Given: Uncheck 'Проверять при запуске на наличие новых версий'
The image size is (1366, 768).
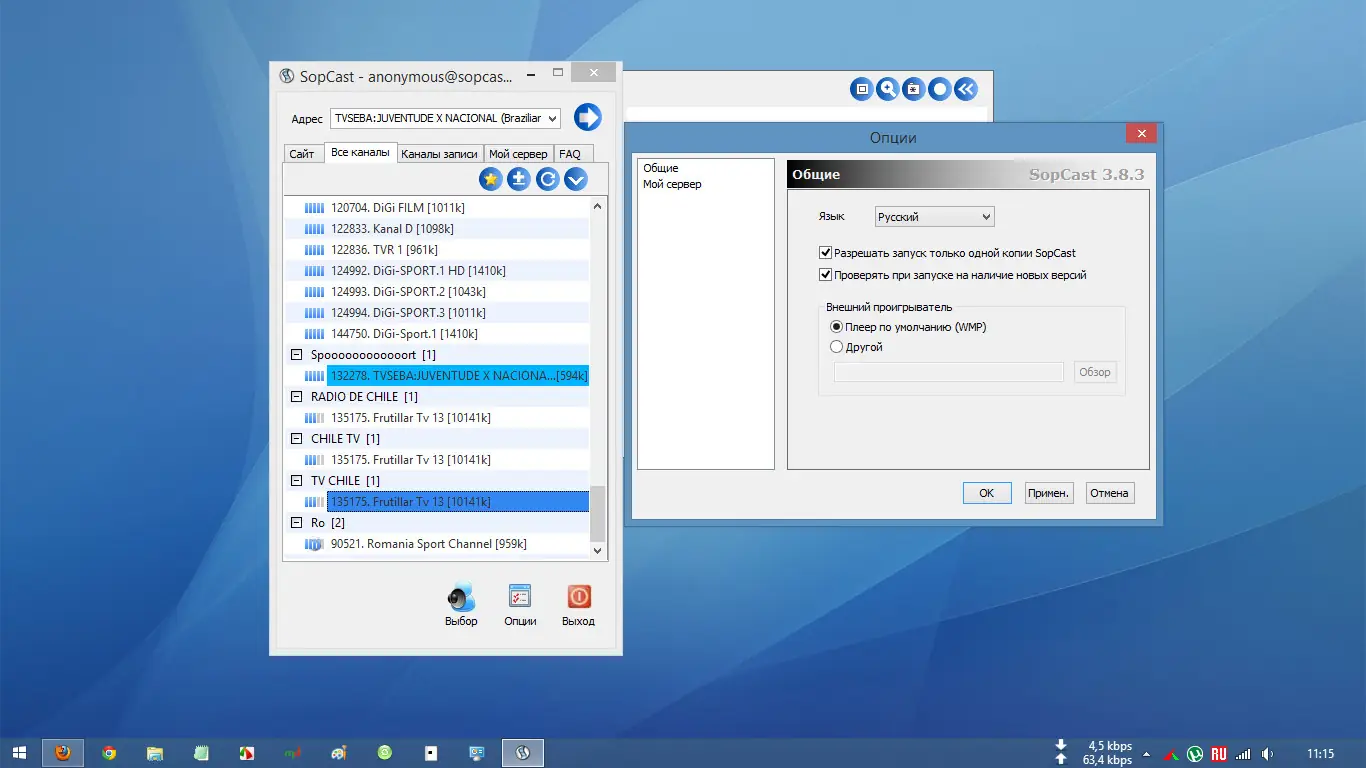Looking at the screenshot, I should click(x=825, y=275).
